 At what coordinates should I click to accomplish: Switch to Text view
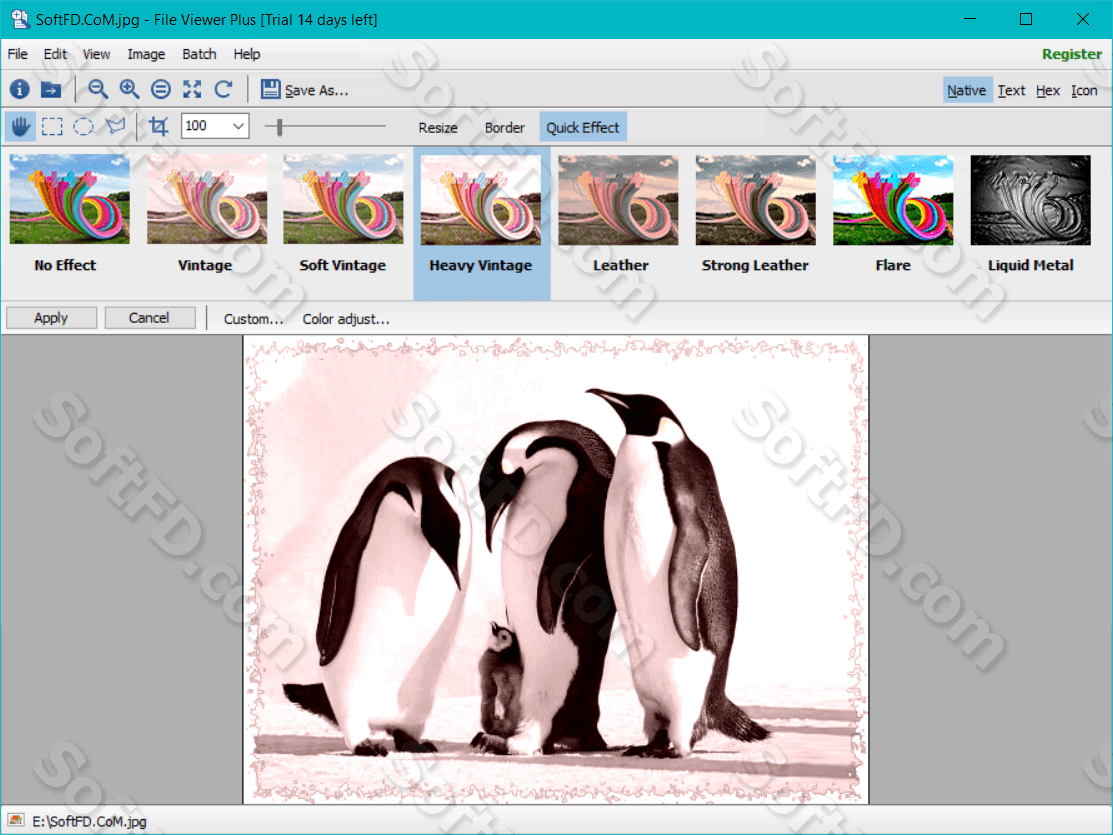pos(1011,90)
